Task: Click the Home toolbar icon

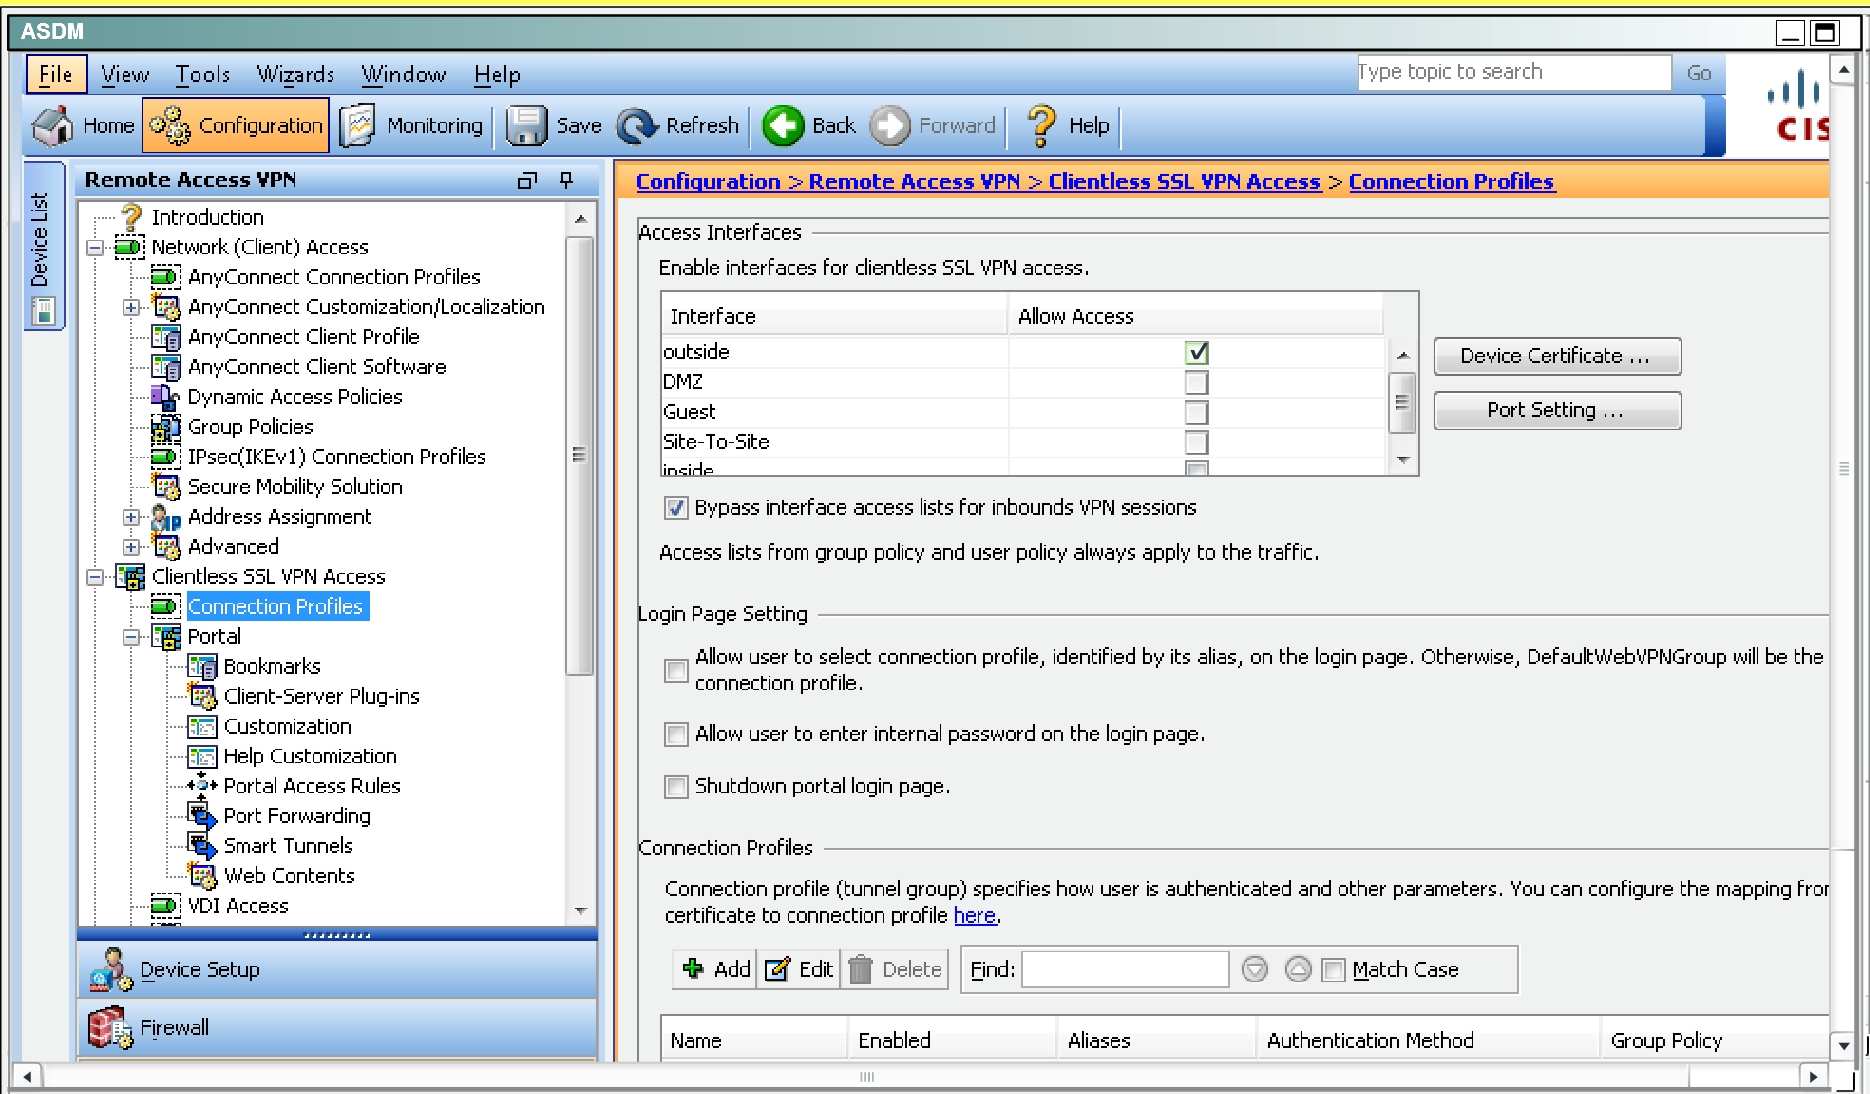Action: [x=53, y=126]
